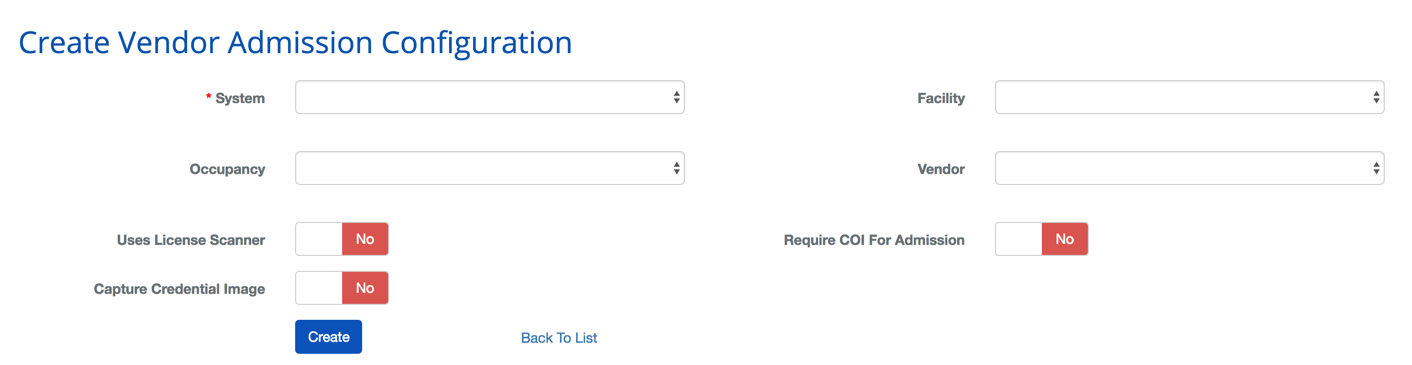The height and width of the screenshot is (365, 1412).
Task: Click the red No on Uses License Scanner
Action: click(365, 239)
